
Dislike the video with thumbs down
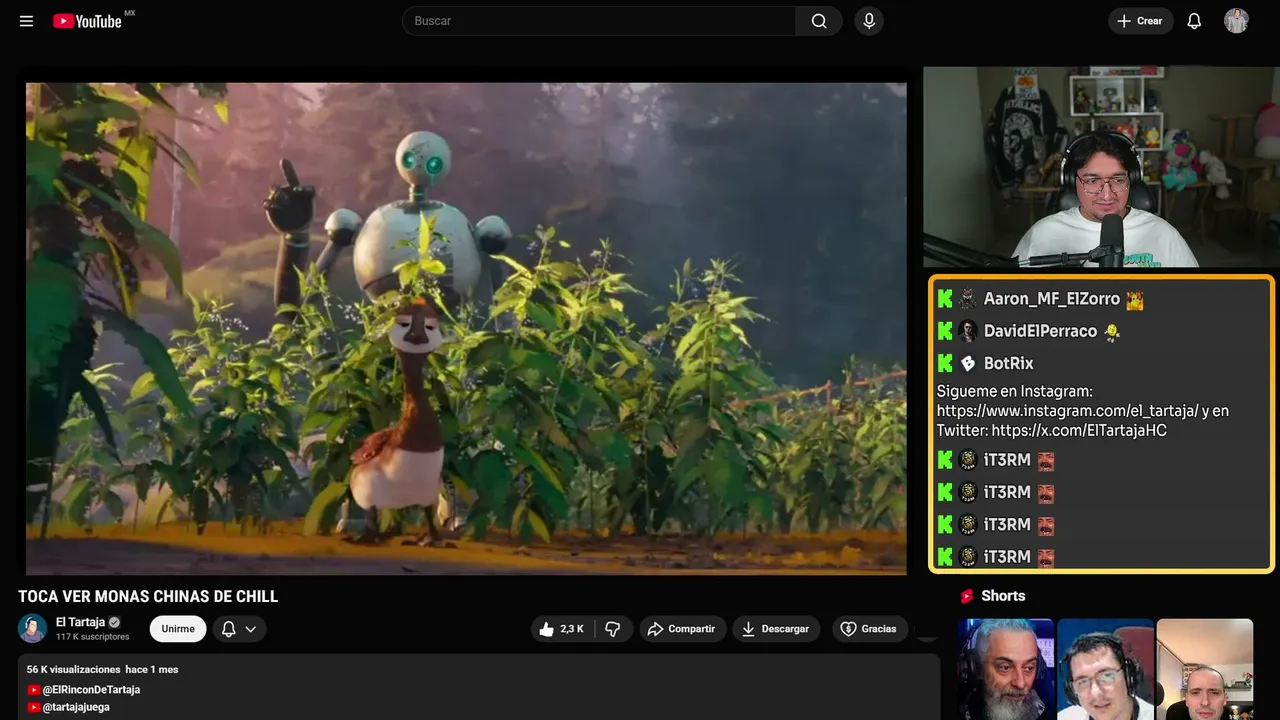[613, 629]
